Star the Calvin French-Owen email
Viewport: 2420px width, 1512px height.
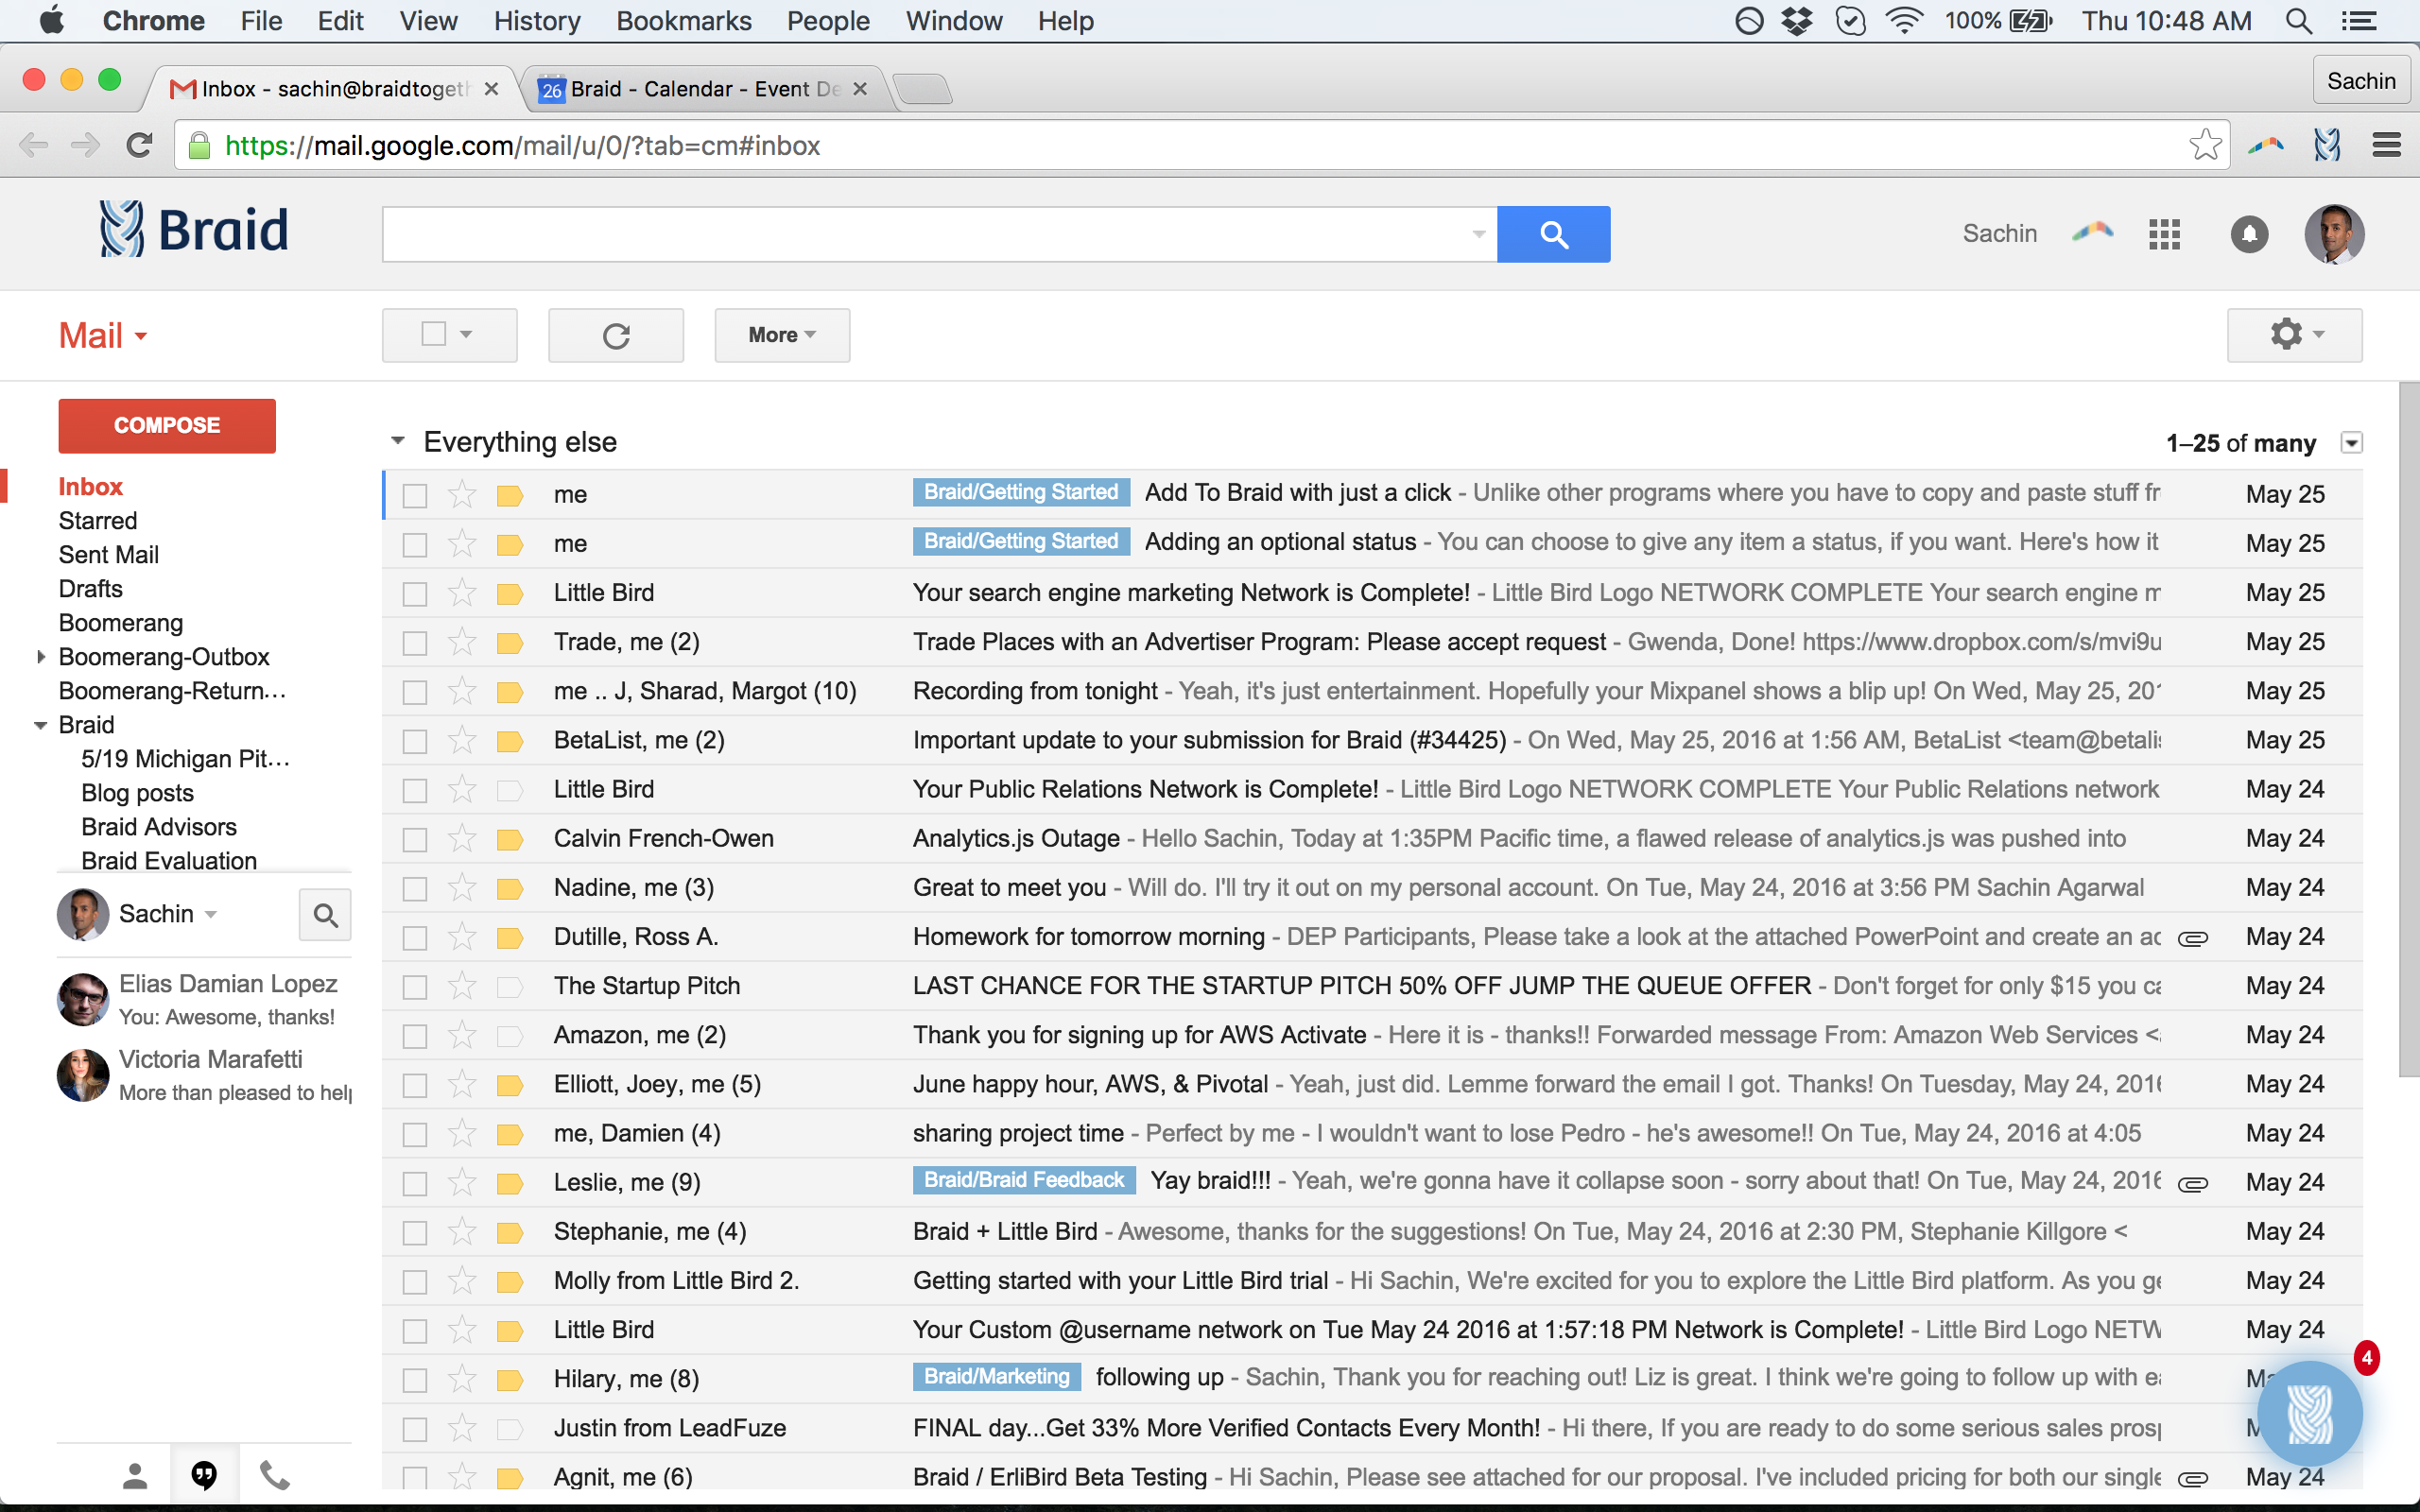(x=462, y=838)
